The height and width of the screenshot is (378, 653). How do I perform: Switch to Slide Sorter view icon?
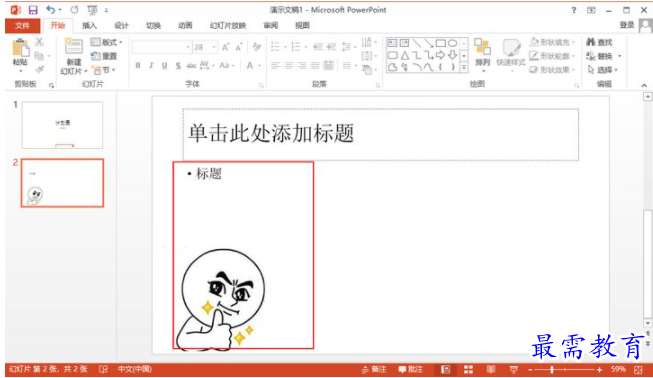pyautogui.click(x=469, y=369)
